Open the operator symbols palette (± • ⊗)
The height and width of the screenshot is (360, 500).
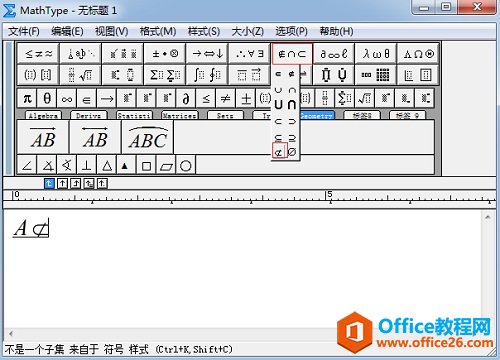(x=165, y=53)
